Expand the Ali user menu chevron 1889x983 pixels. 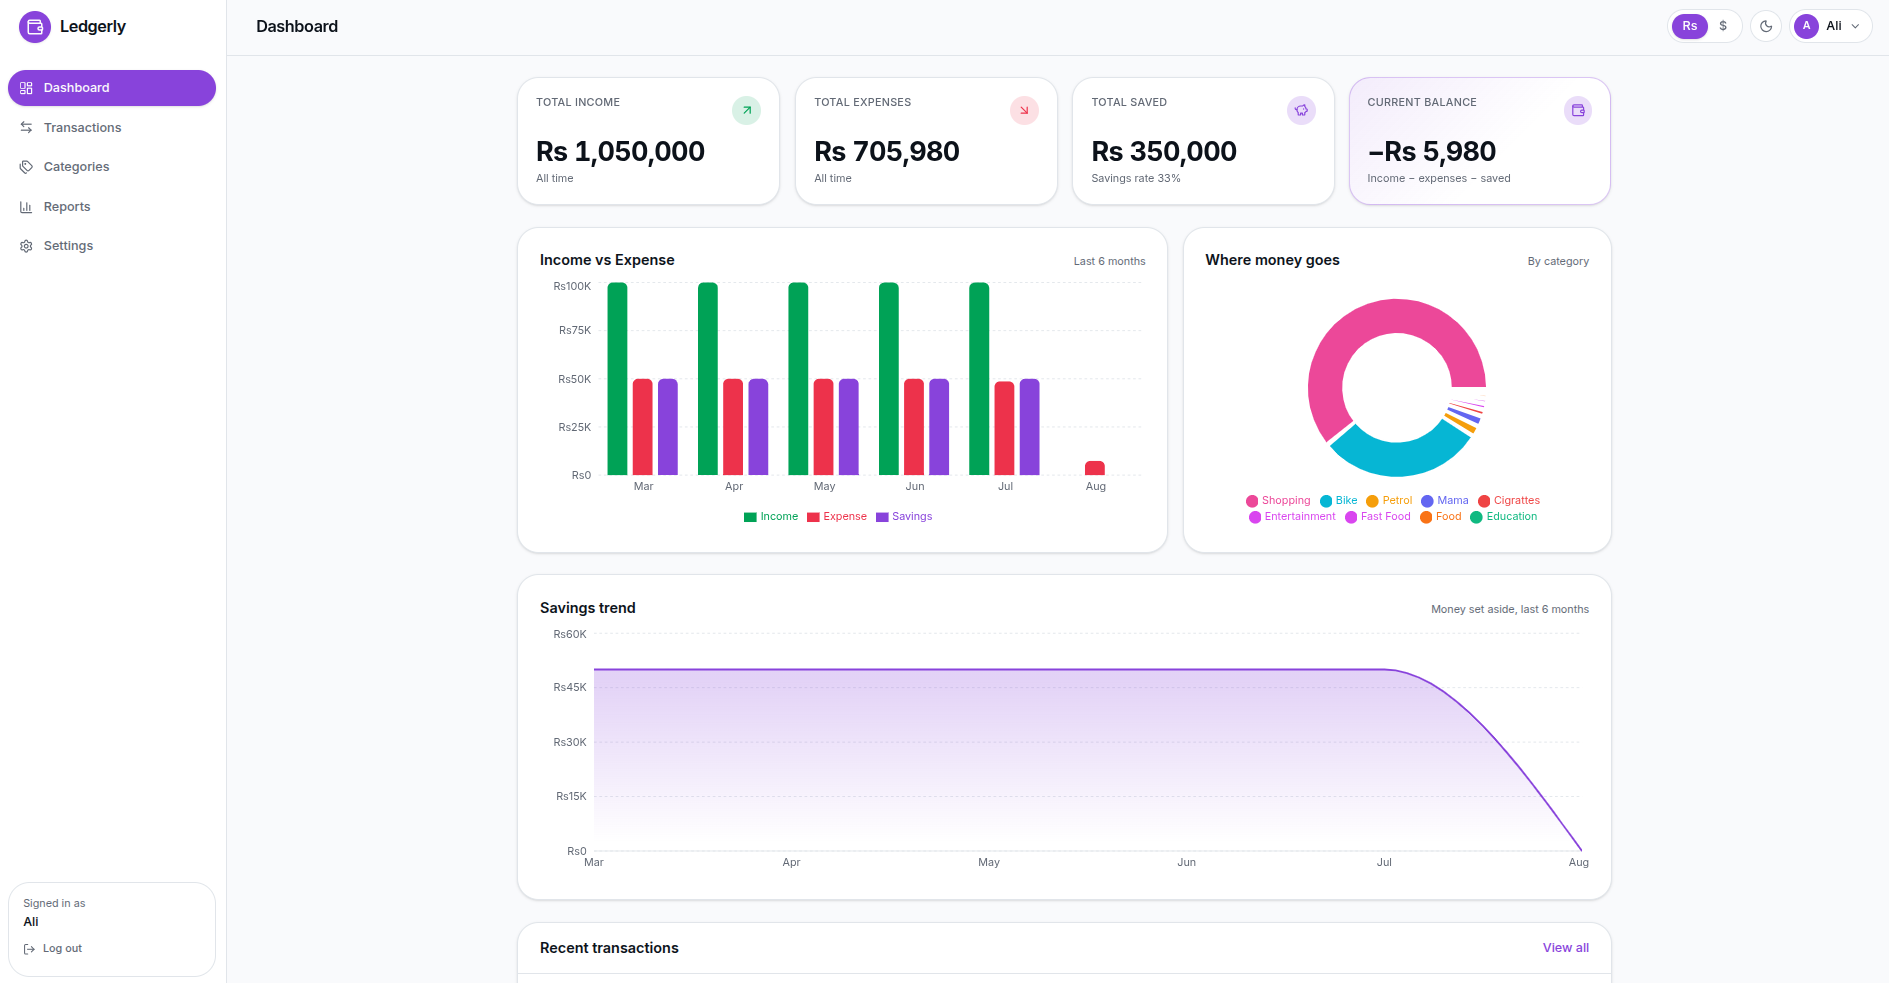(x=1855, y=27)
